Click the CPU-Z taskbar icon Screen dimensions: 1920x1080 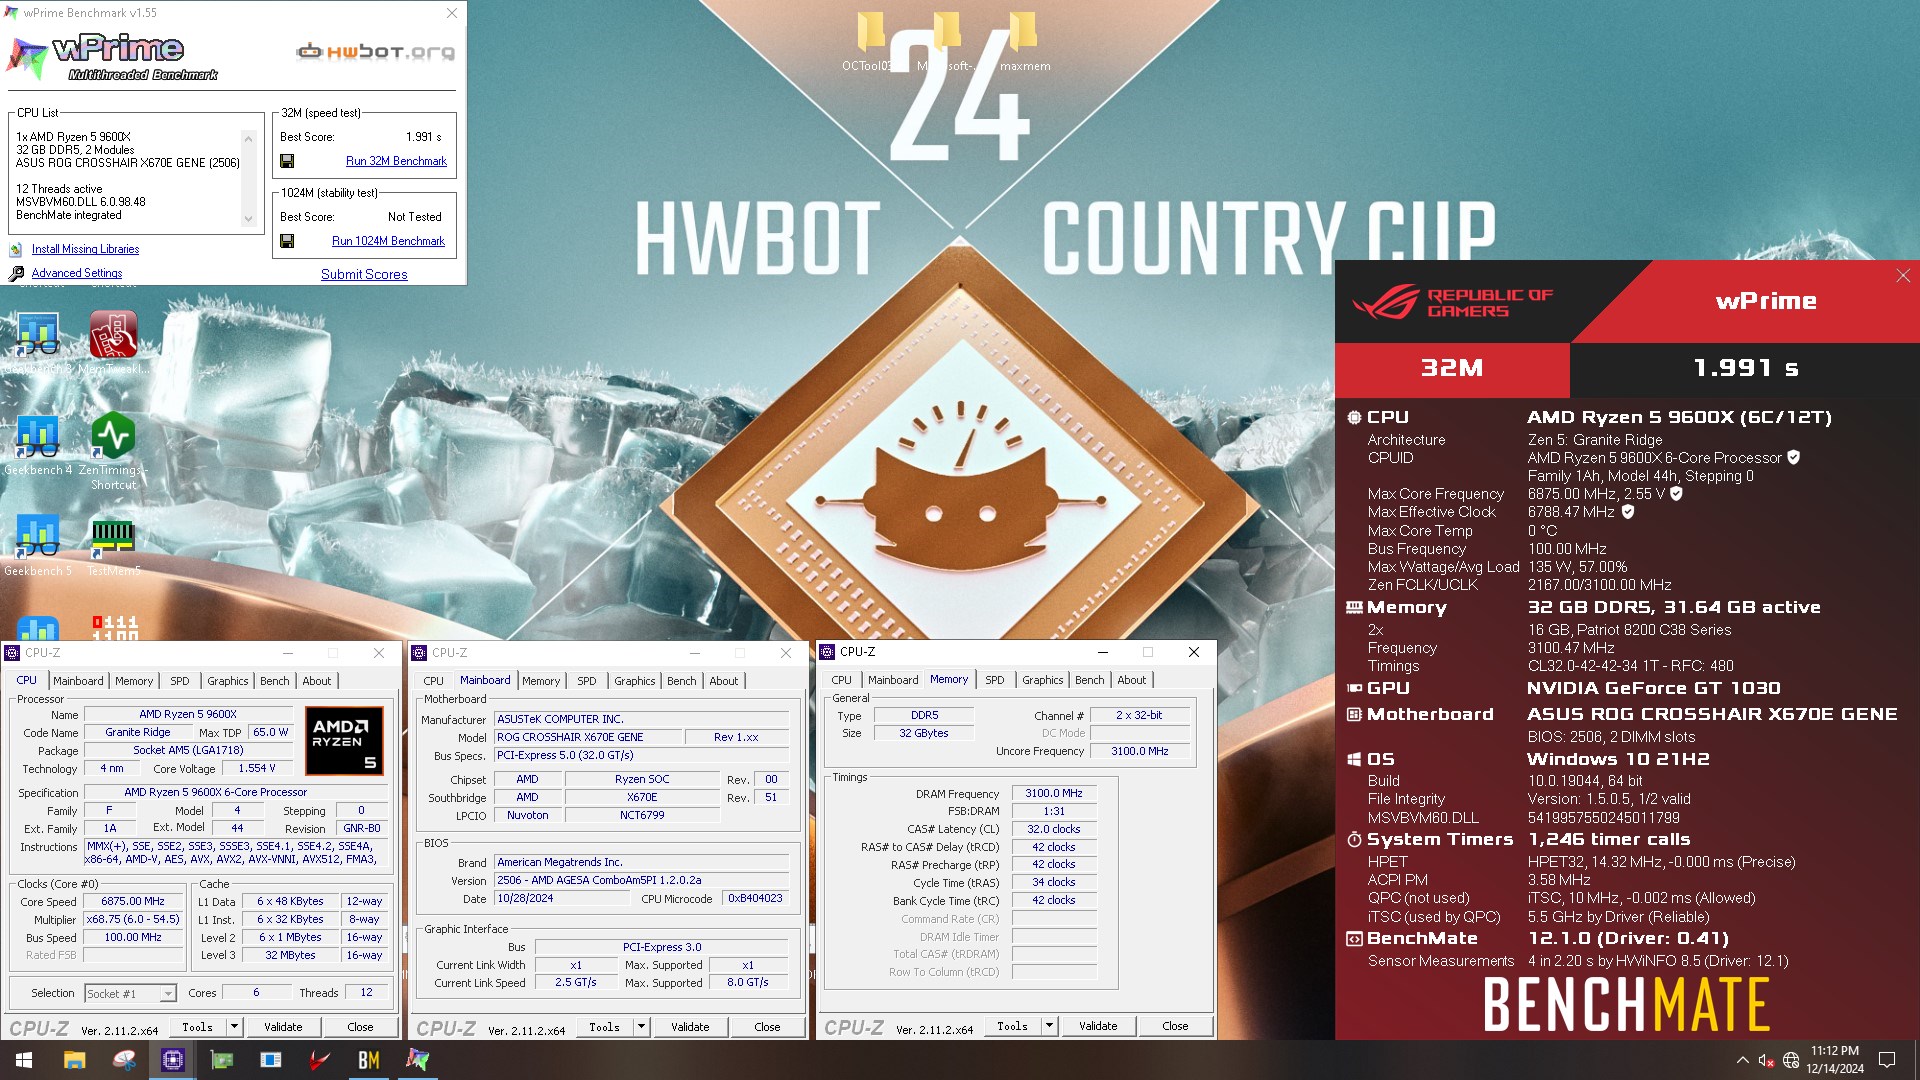(x=173, y=1060)
